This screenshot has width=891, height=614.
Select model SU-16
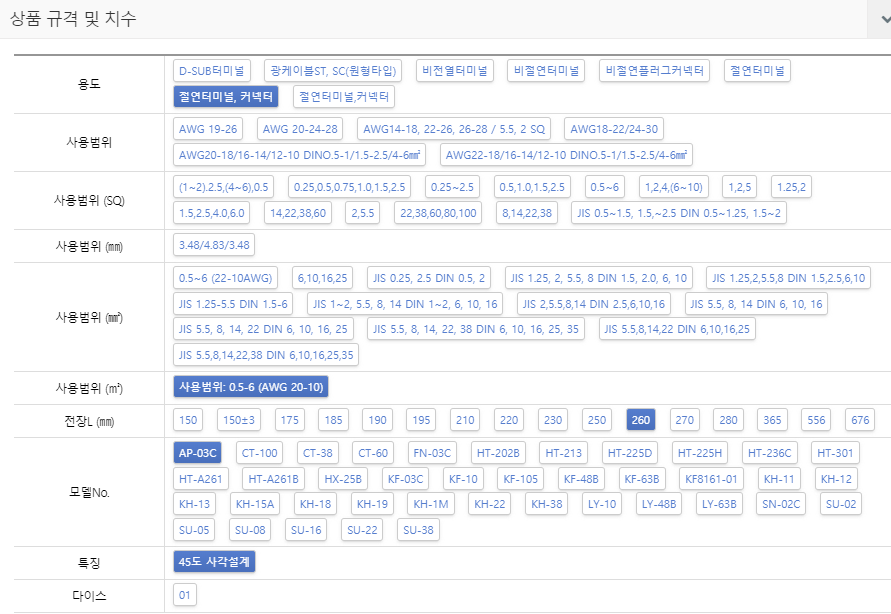coord(306,530)
